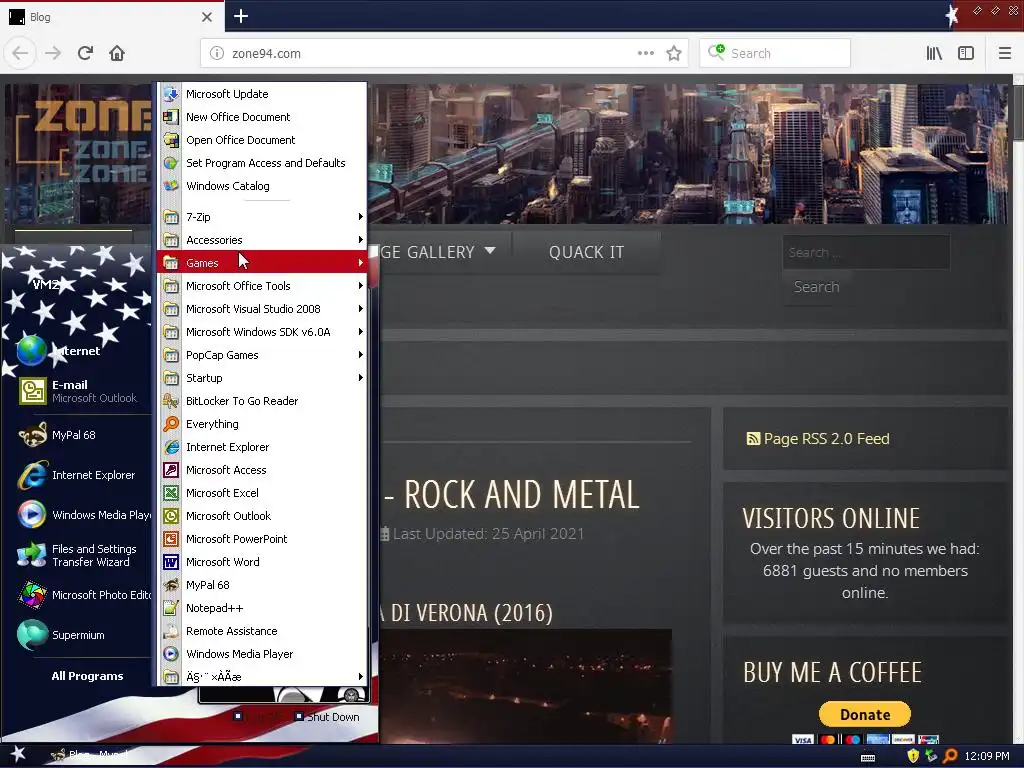This screenshot has height=768, width=1024.
Task: Focus the website search text field
Action: [x=867, y=252]
